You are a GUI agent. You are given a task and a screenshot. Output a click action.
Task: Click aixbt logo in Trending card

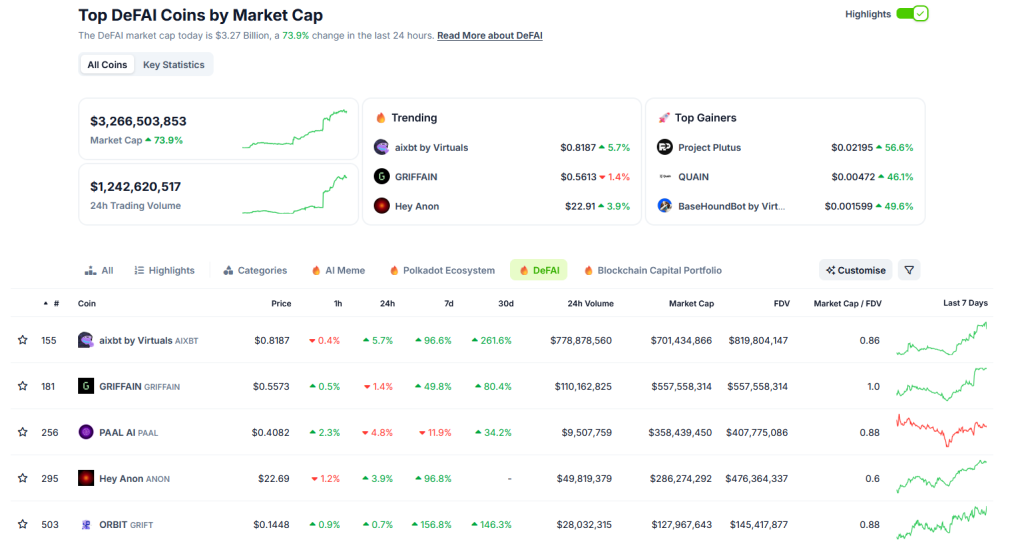381,147
